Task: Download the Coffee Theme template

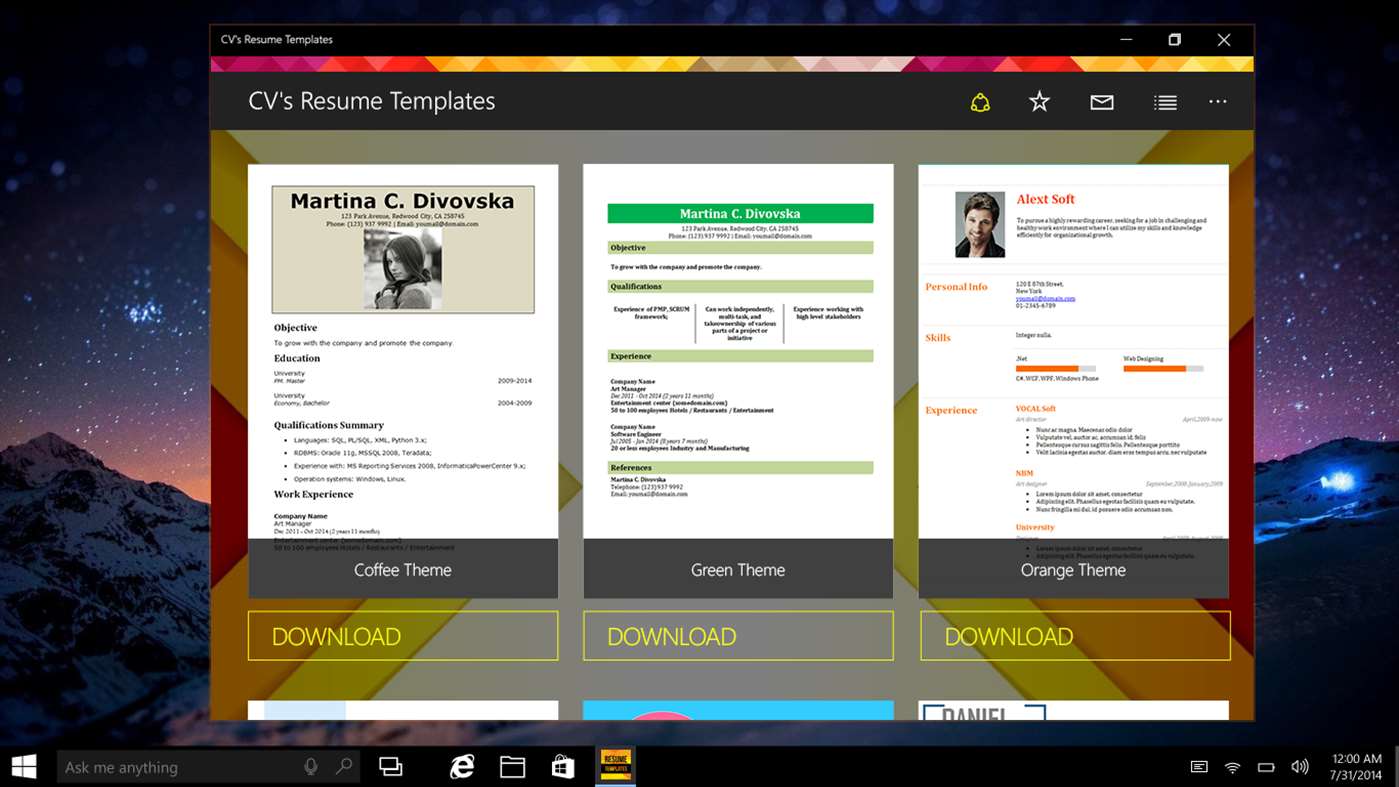Action: (403, 636)
